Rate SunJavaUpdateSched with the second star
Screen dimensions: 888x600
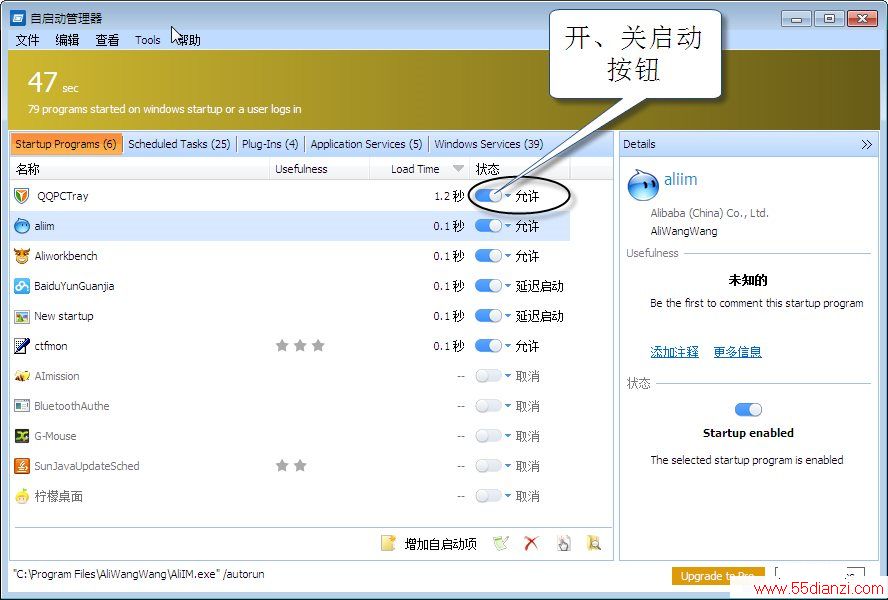coord(300,465)
